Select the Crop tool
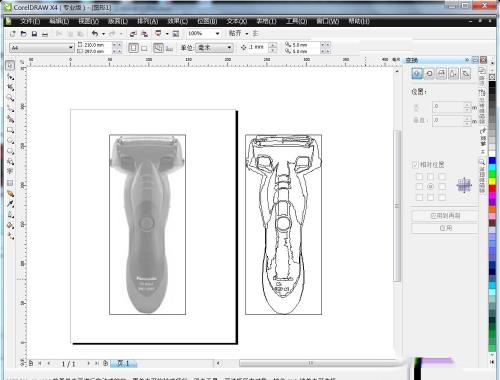Viewport: 500px width, 380px height. point(10,87)
